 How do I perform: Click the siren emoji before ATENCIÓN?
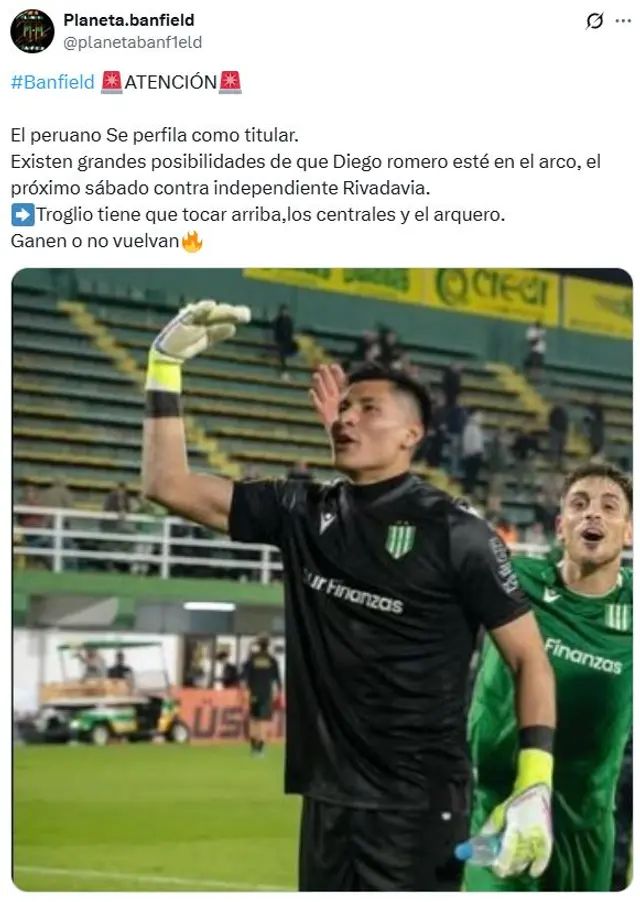[112, 82]
